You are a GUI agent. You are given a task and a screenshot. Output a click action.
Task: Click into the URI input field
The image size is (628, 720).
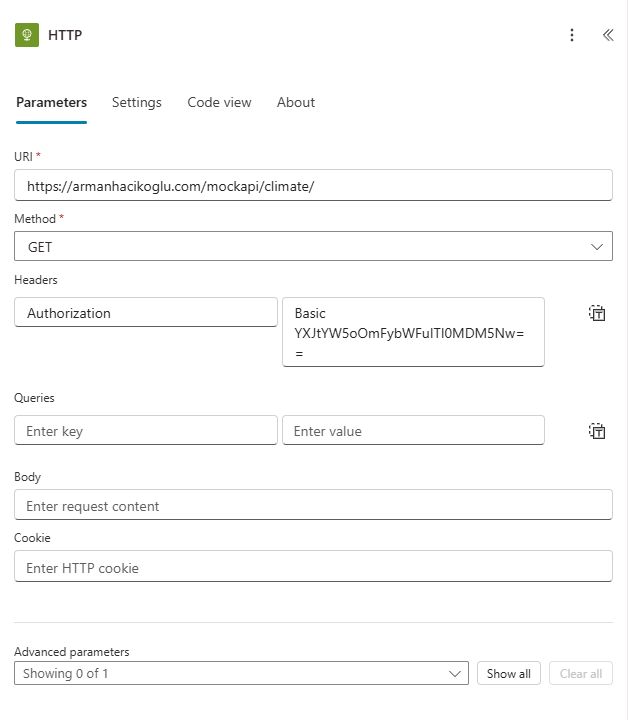(x=313, y=186)
